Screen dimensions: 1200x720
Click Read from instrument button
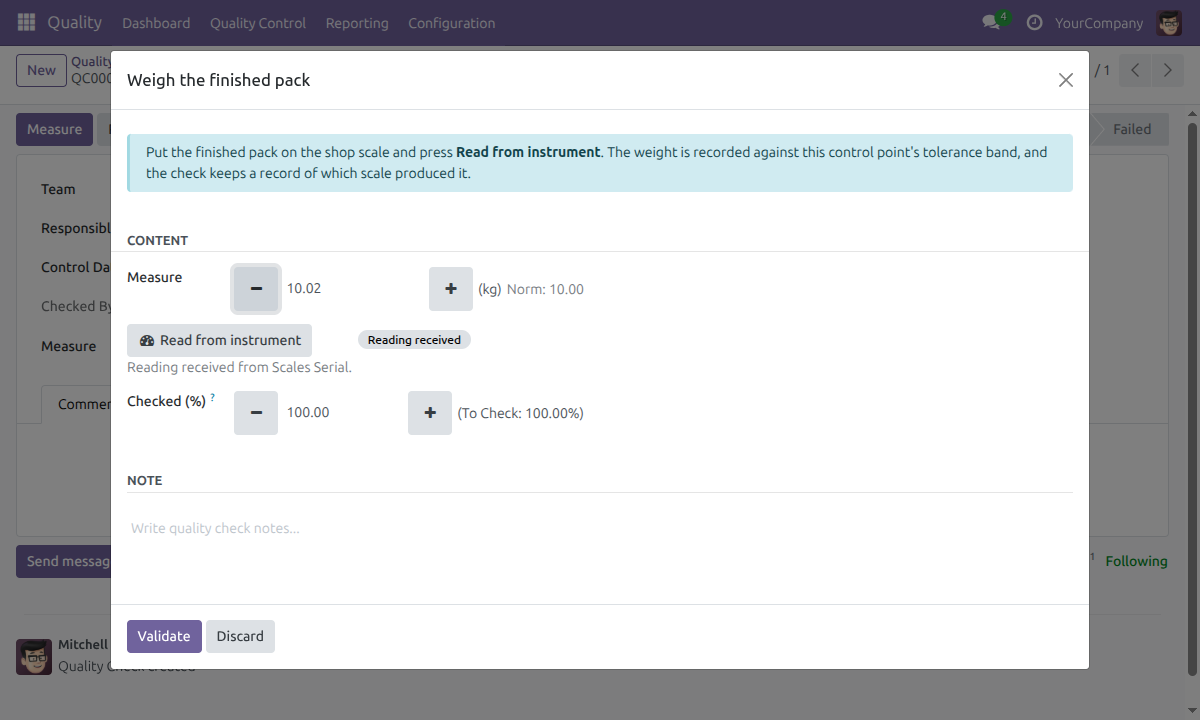point(220,340)
